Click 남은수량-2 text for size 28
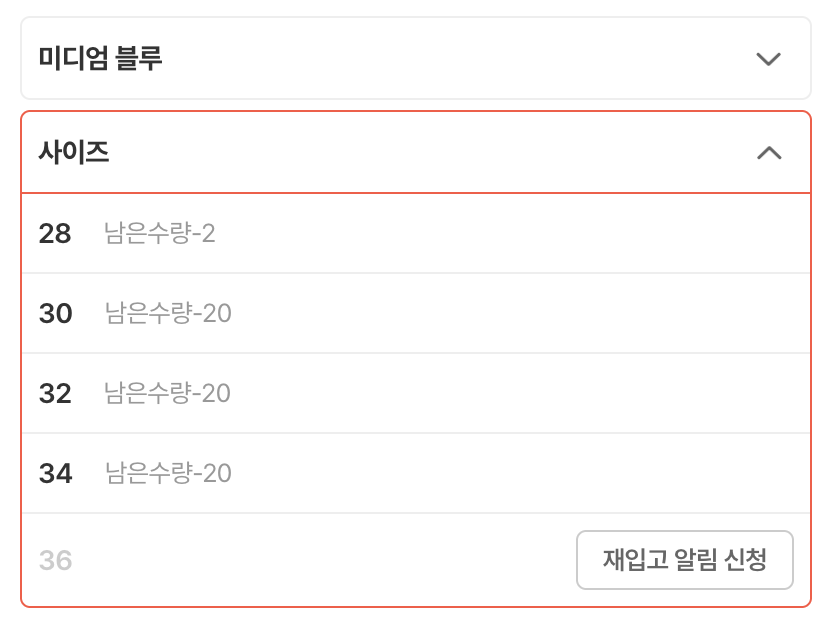This screenshot has width=834, height=624. tap(160, 234)
